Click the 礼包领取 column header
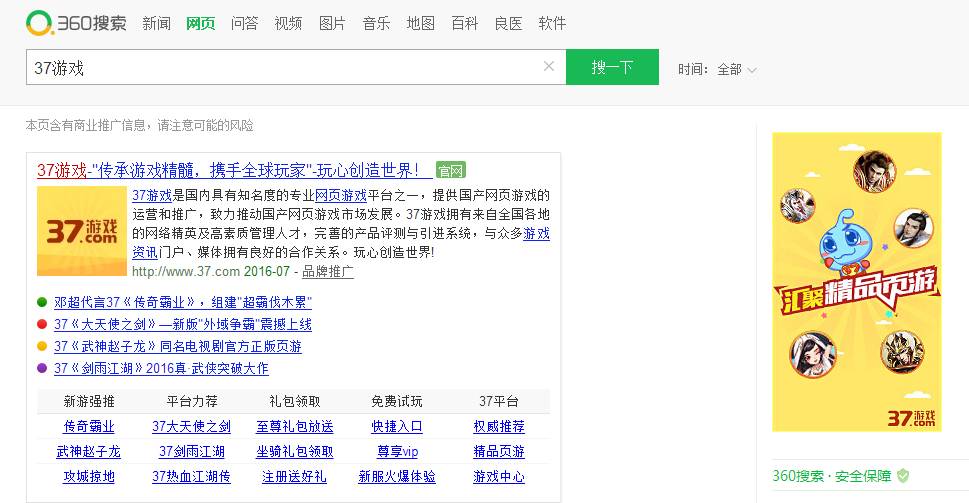The width and height of the screenshot is (969, 503). (295, 402)
